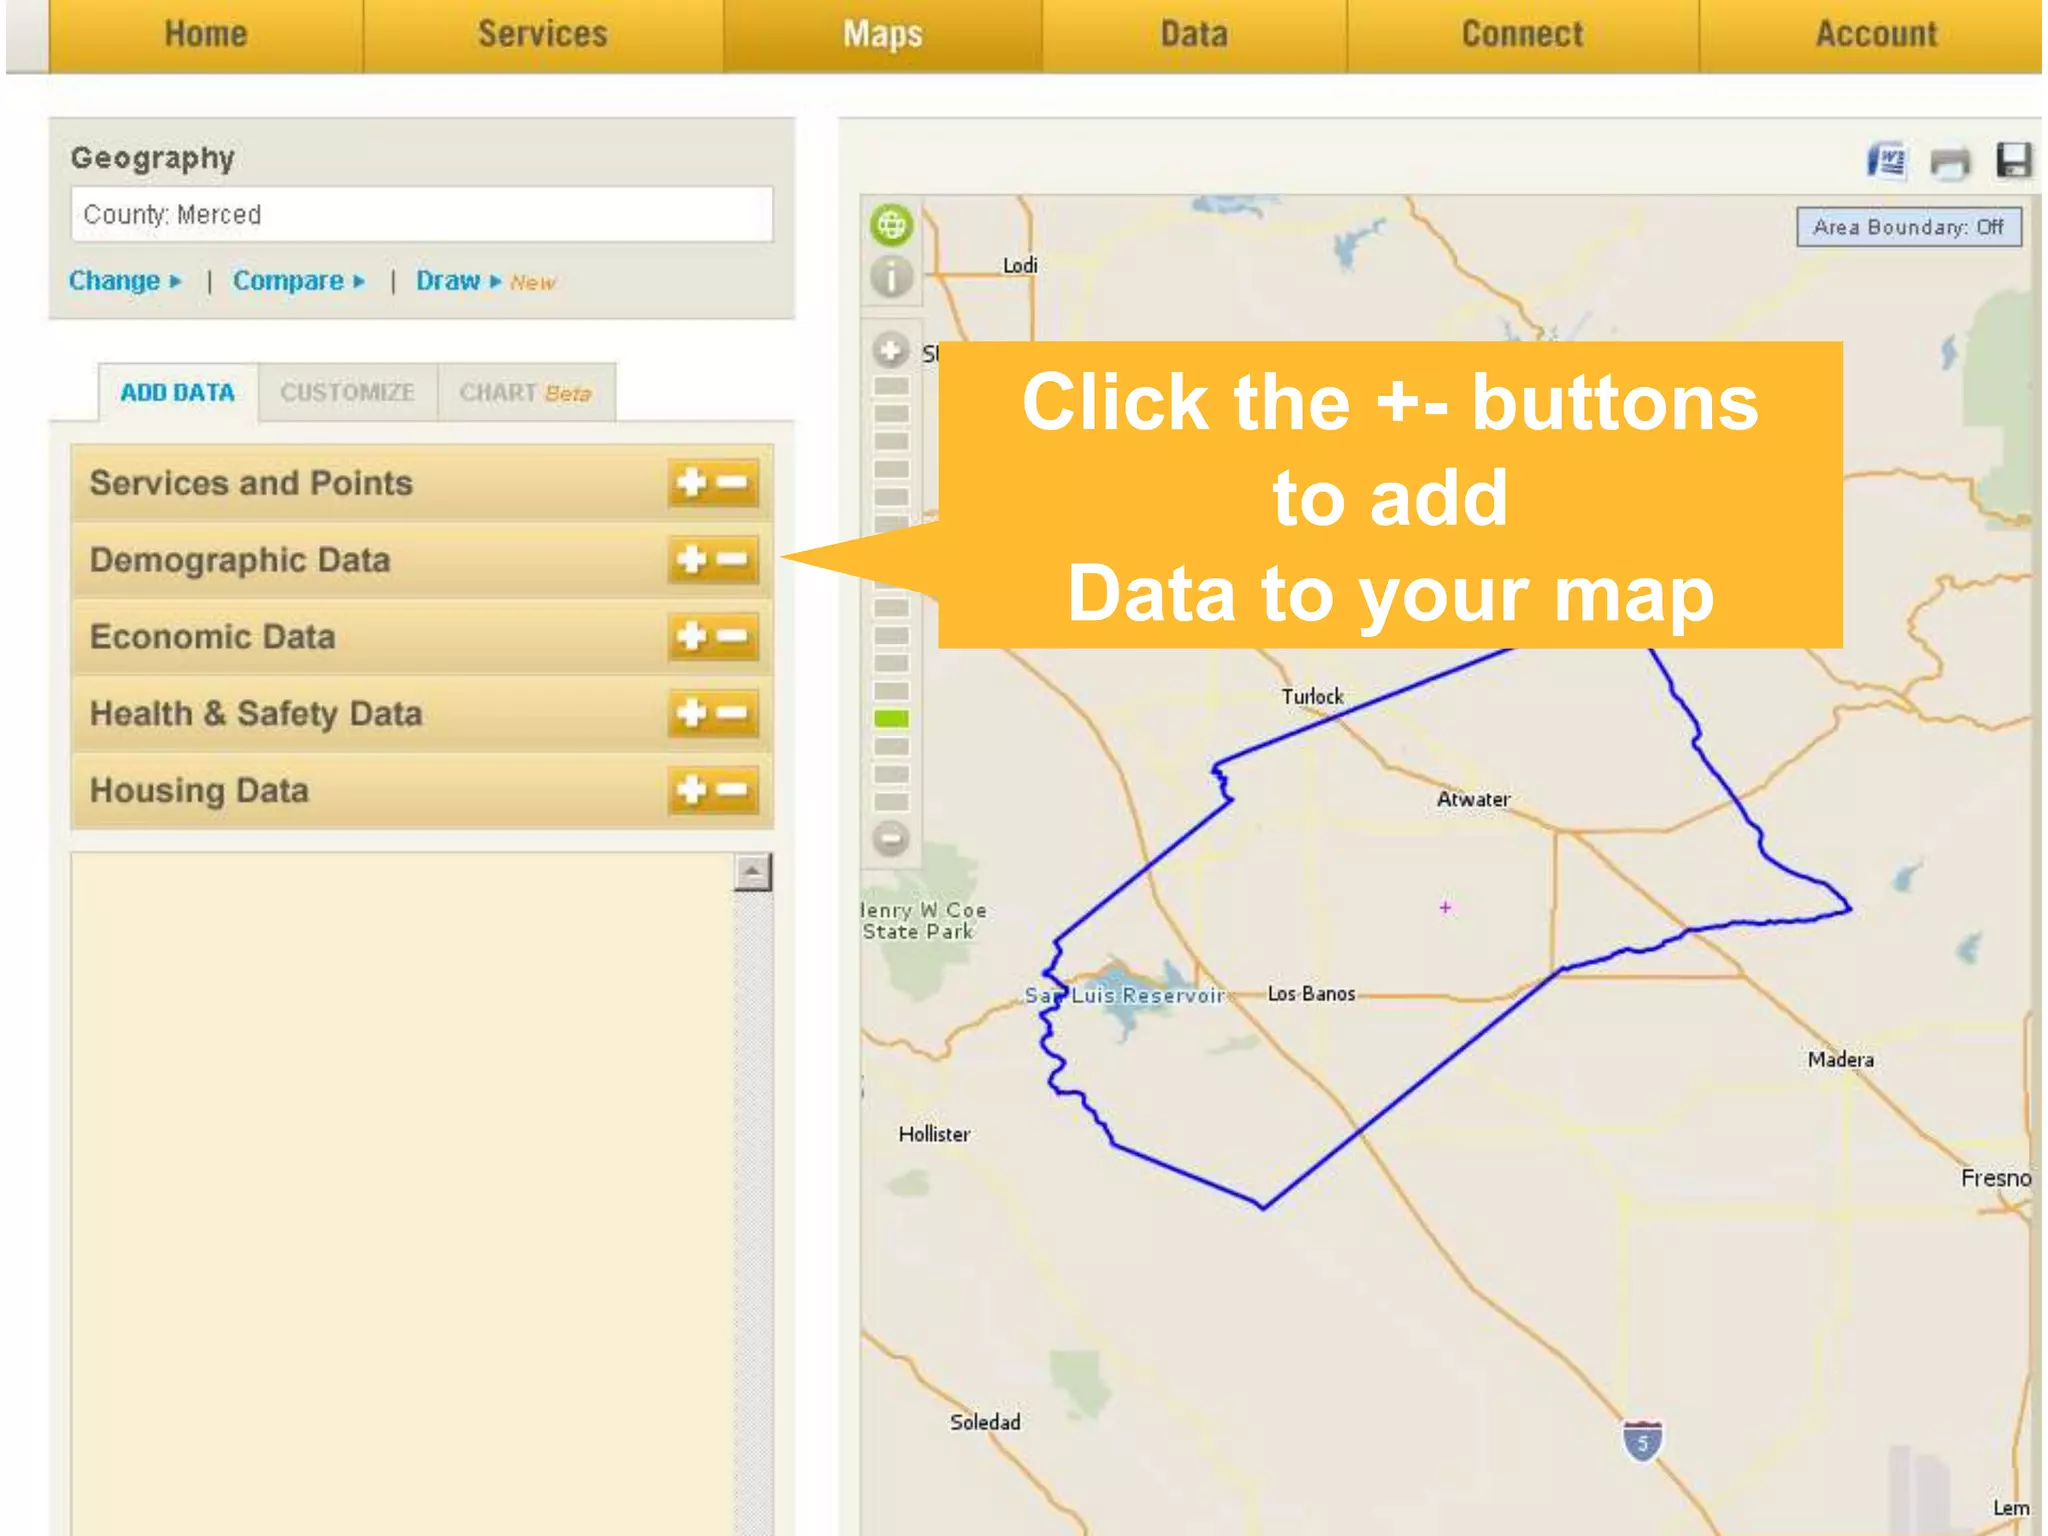This screenshot has height=1536, width=2048.
Task: Click the Soledad label on map
Action: (985, 1422)
